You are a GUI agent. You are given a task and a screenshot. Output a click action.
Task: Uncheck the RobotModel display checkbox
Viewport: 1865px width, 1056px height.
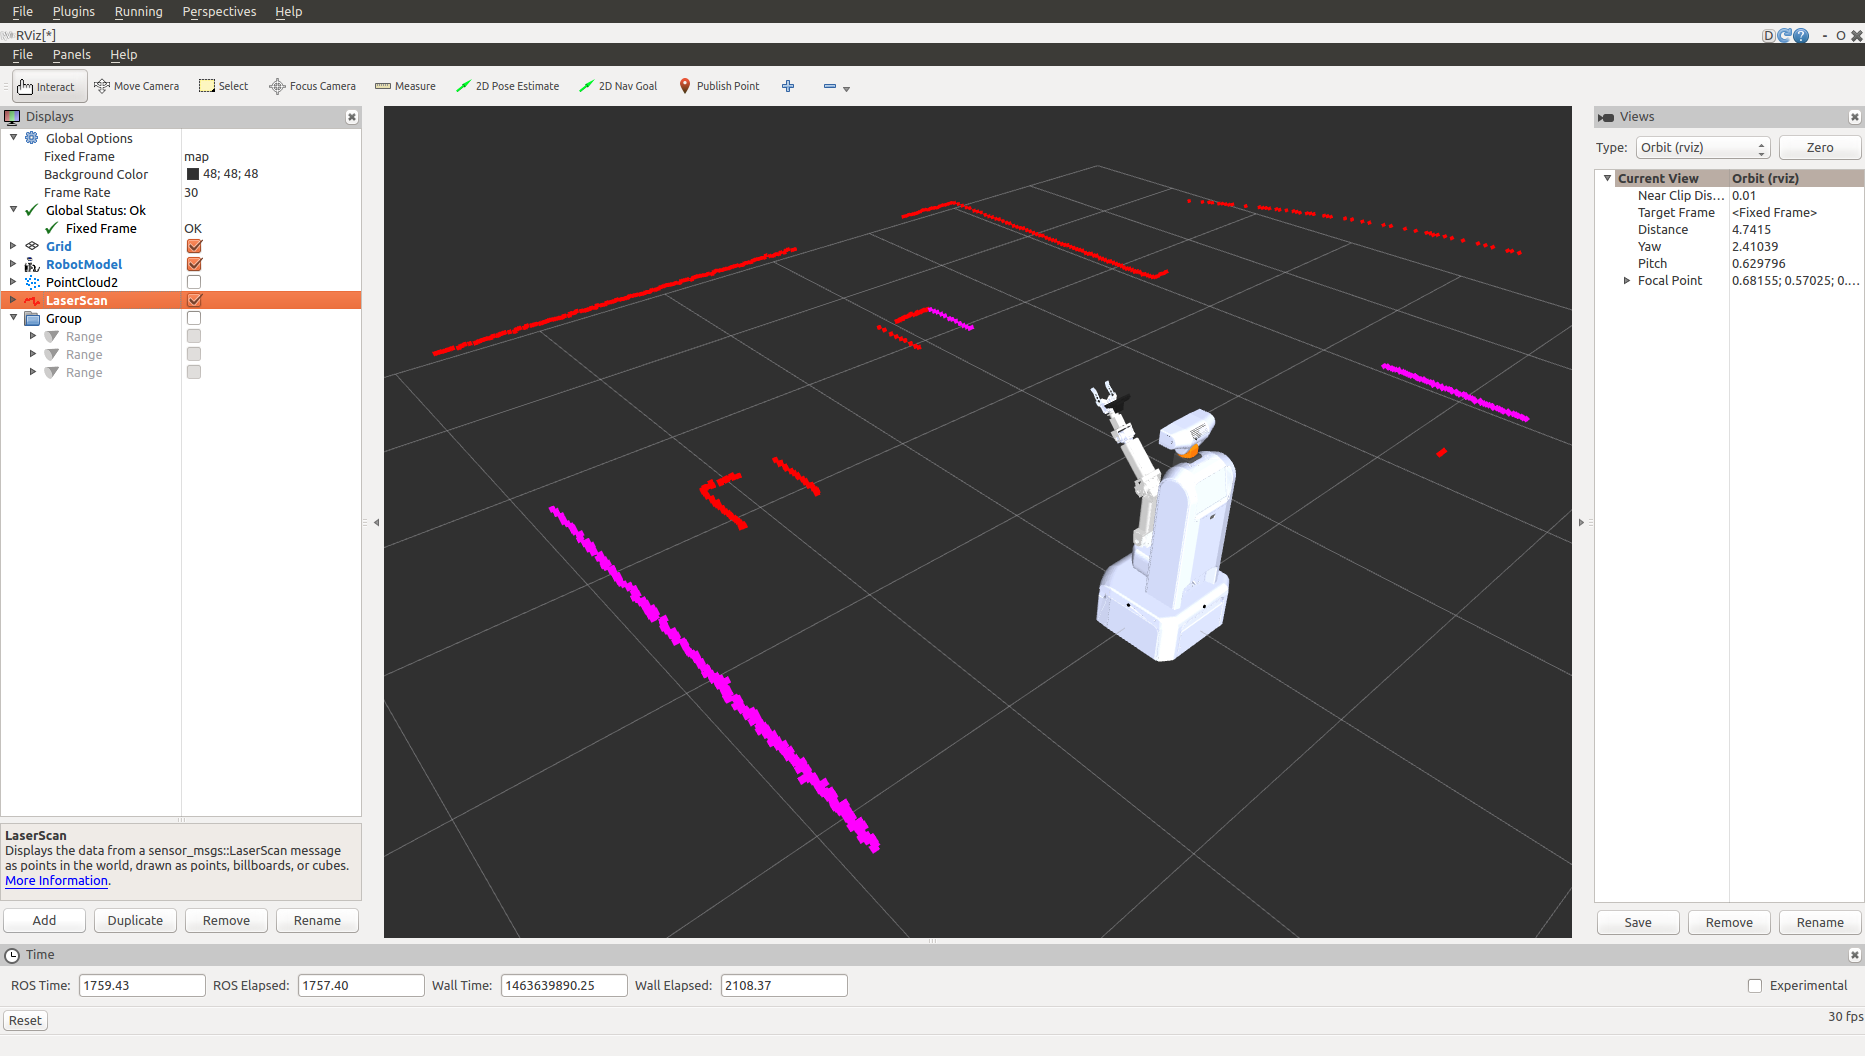[194, 265]
